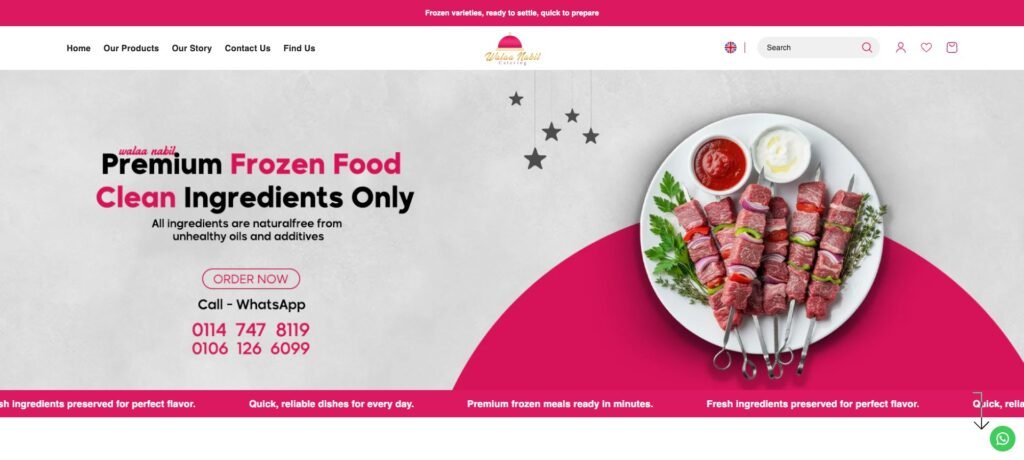Viewport: 1024px width, 460px height.
Task: Click the 0114 747 8119 phone number
Action: click(x=251, y=330)
